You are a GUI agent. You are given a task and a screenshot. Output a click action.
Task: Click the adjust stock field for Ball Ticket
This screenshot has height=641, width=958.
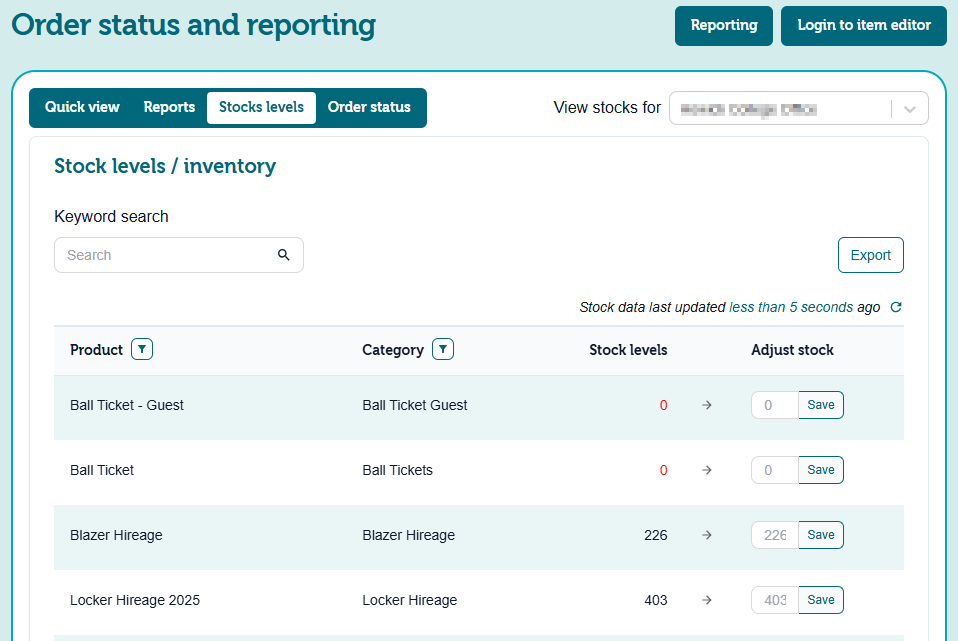click(x=774, y=470)
